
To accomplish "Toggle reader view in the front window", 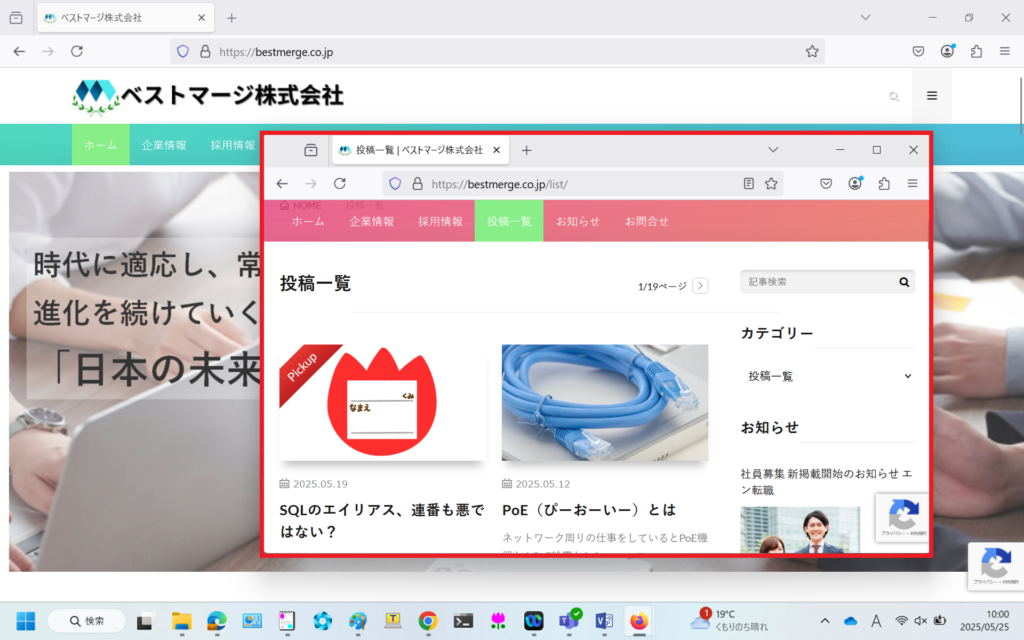I will [x=748, y=184].
